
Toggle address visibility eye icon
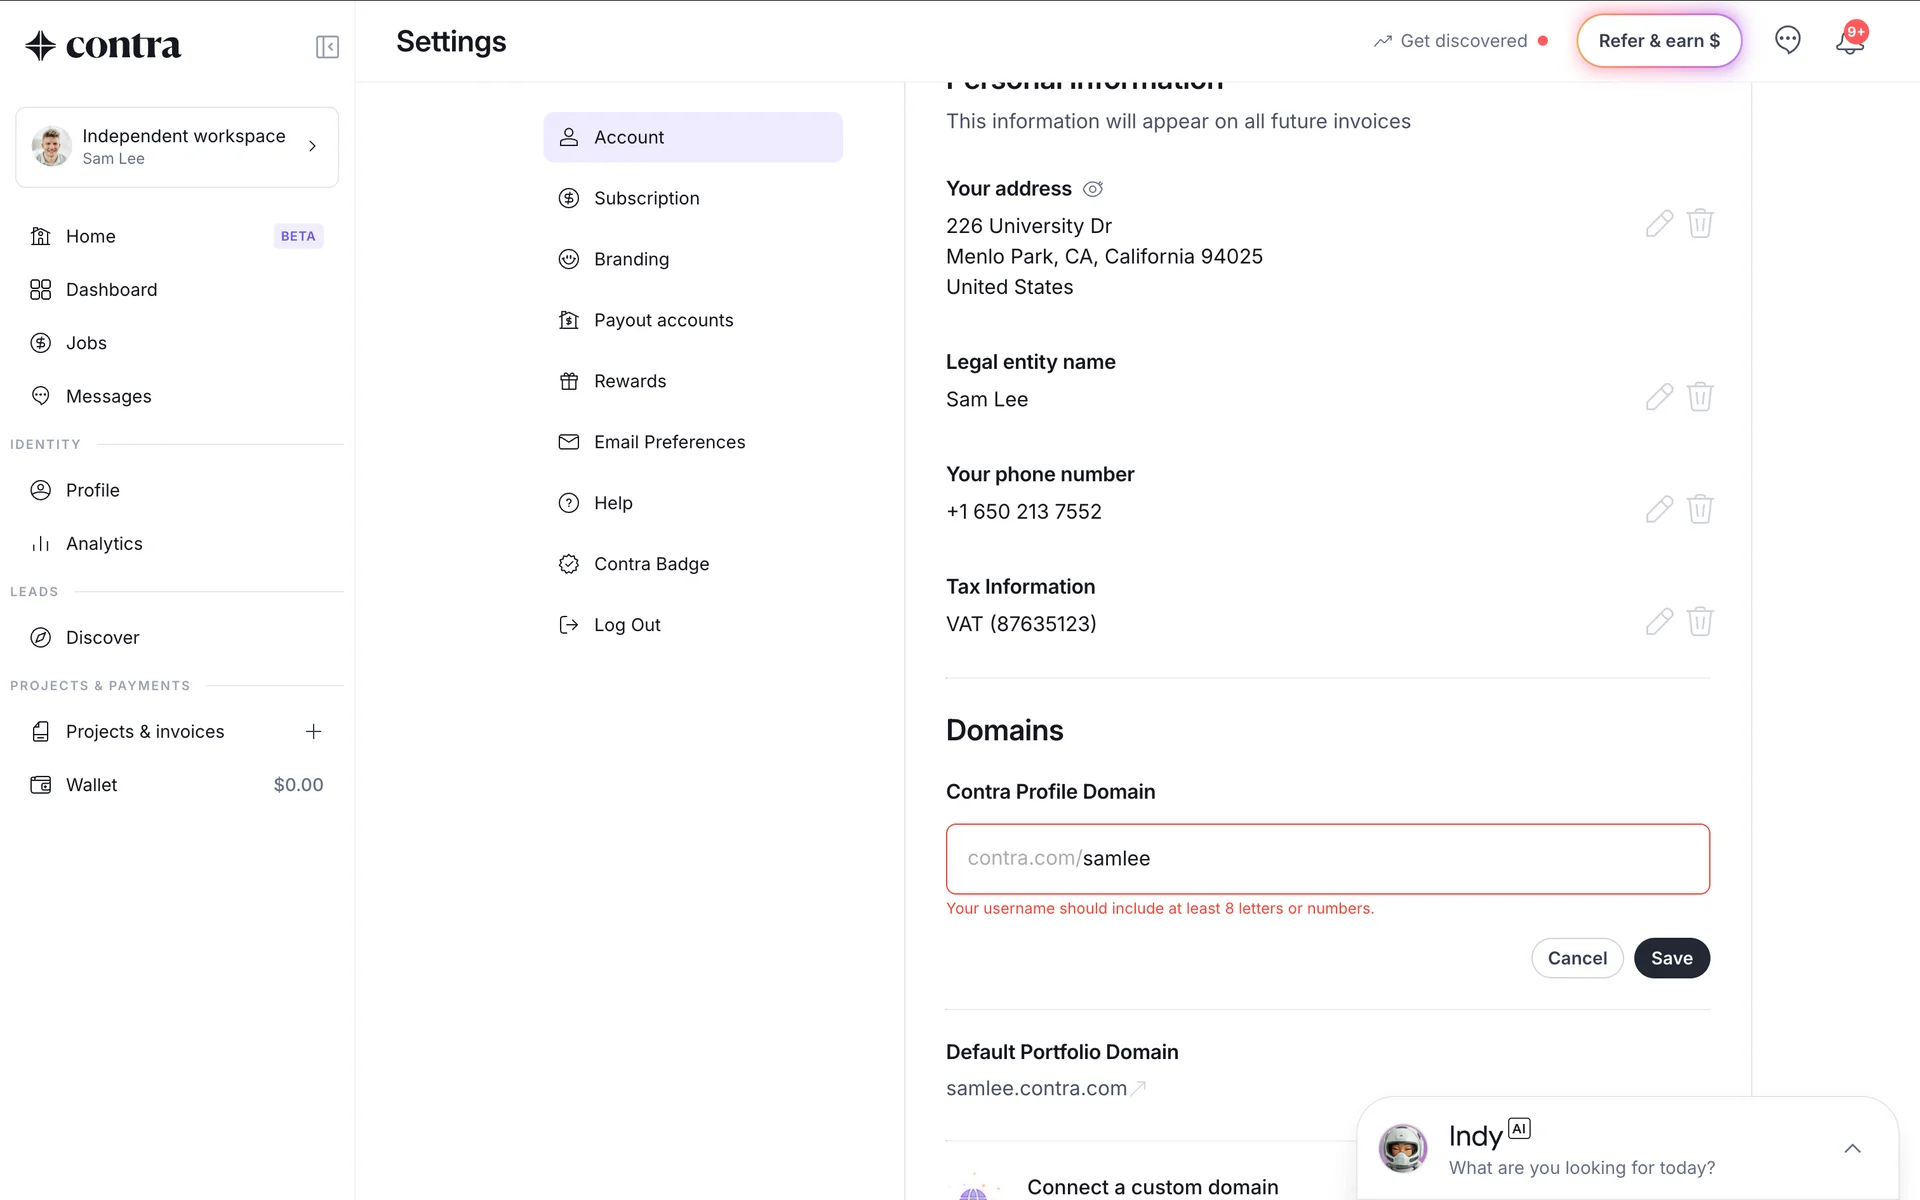[x=1093, y=189]
